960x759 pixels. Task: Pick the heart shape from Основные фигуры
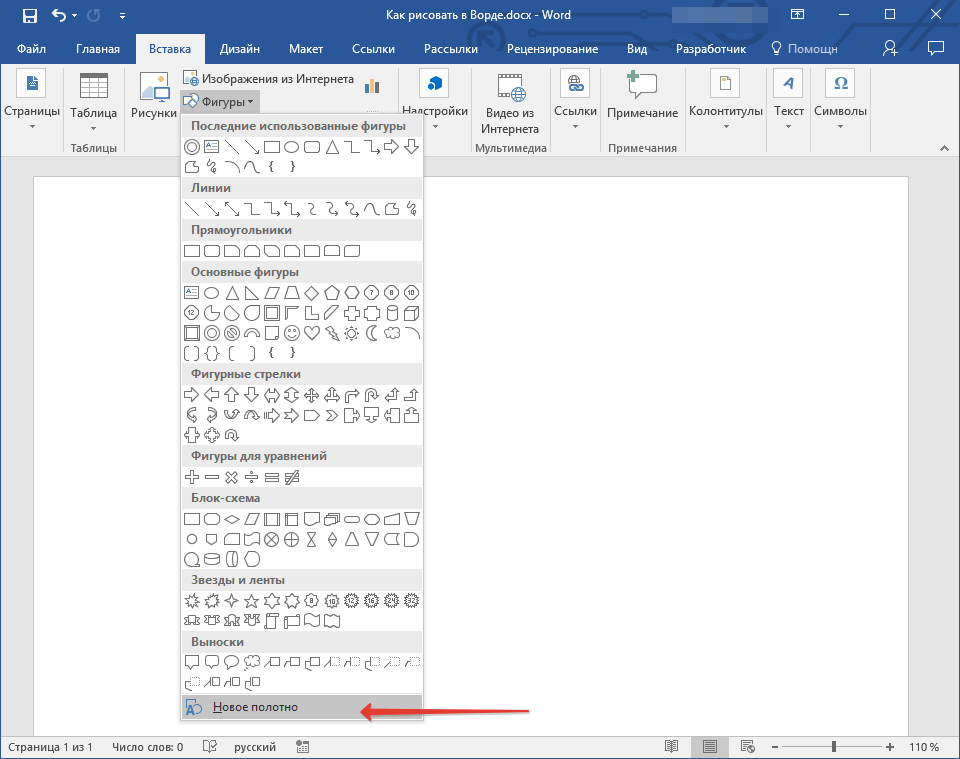click(x=311, y=333)
